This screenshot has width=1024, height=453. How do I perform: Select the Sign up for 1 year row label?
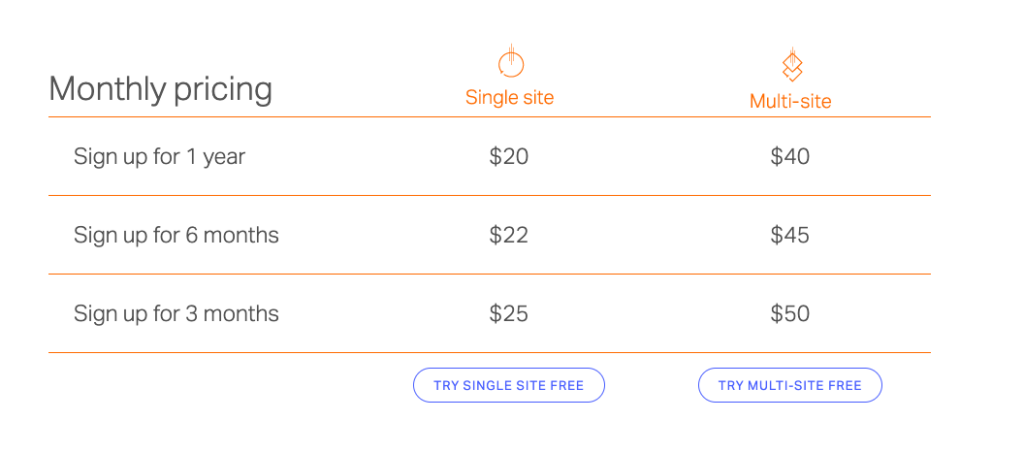pyautogui.click(x=159, y=157)
